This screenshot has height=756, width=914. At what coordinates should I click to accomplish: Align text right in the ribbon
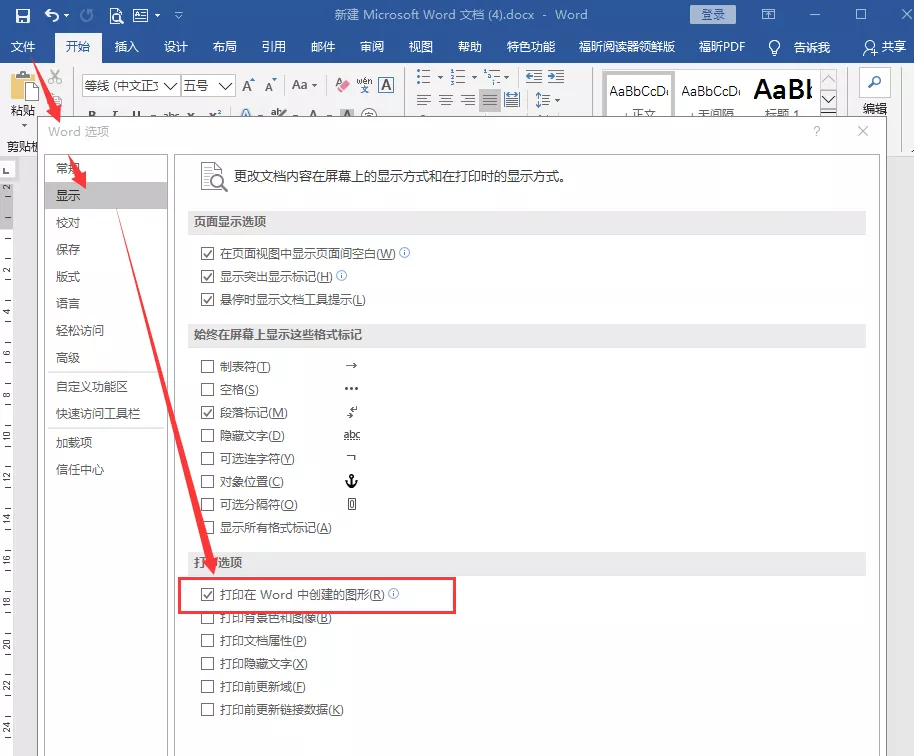coord(468,100)
